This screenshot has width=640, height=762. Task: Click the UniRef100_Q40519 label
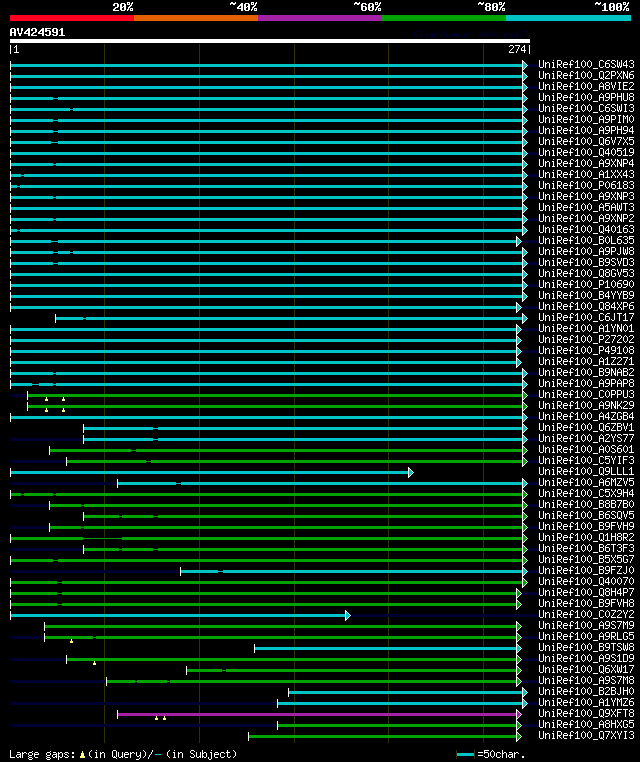coord(586,152)
